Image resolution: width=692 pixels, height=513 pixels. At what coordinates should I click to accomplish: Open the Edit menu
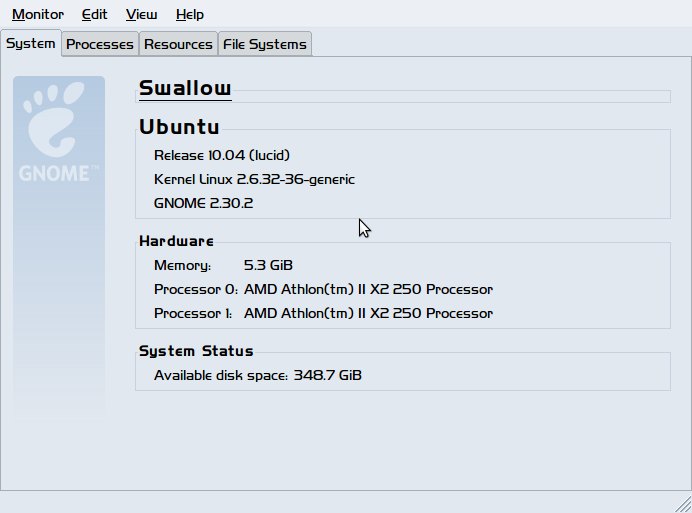[x=94, y=15]
